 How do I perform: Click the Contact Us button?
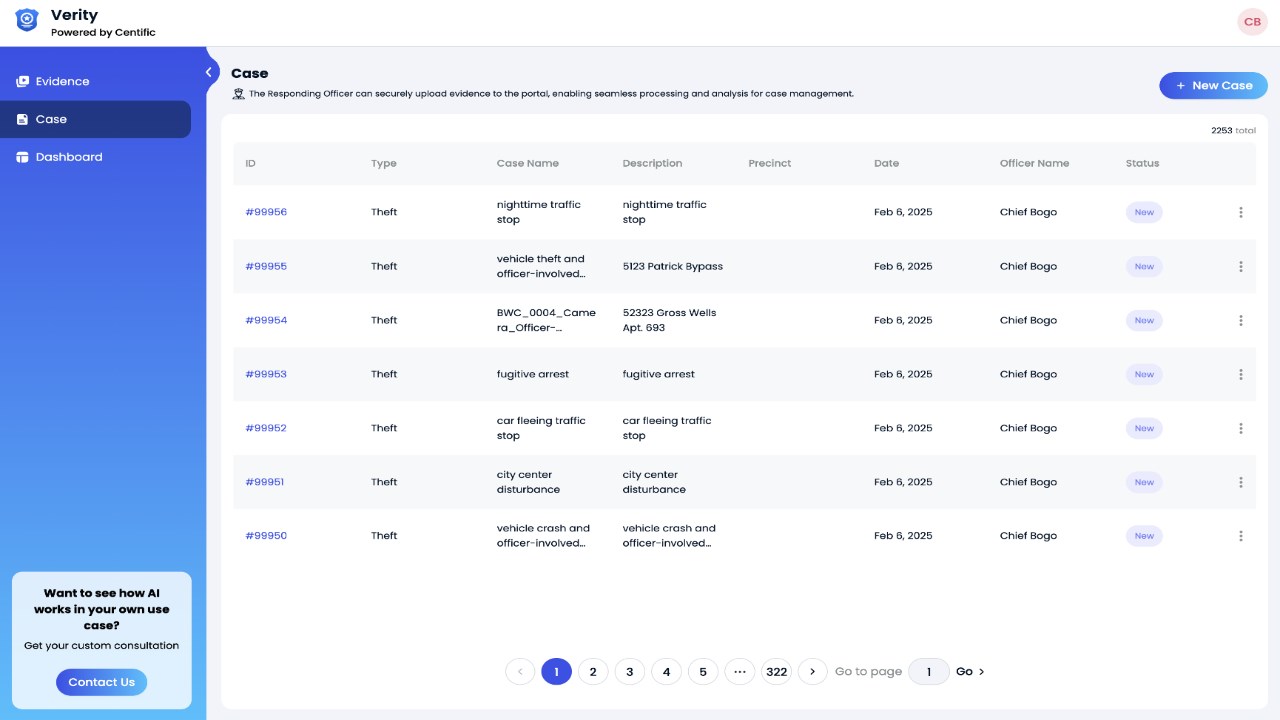point(101,682)
